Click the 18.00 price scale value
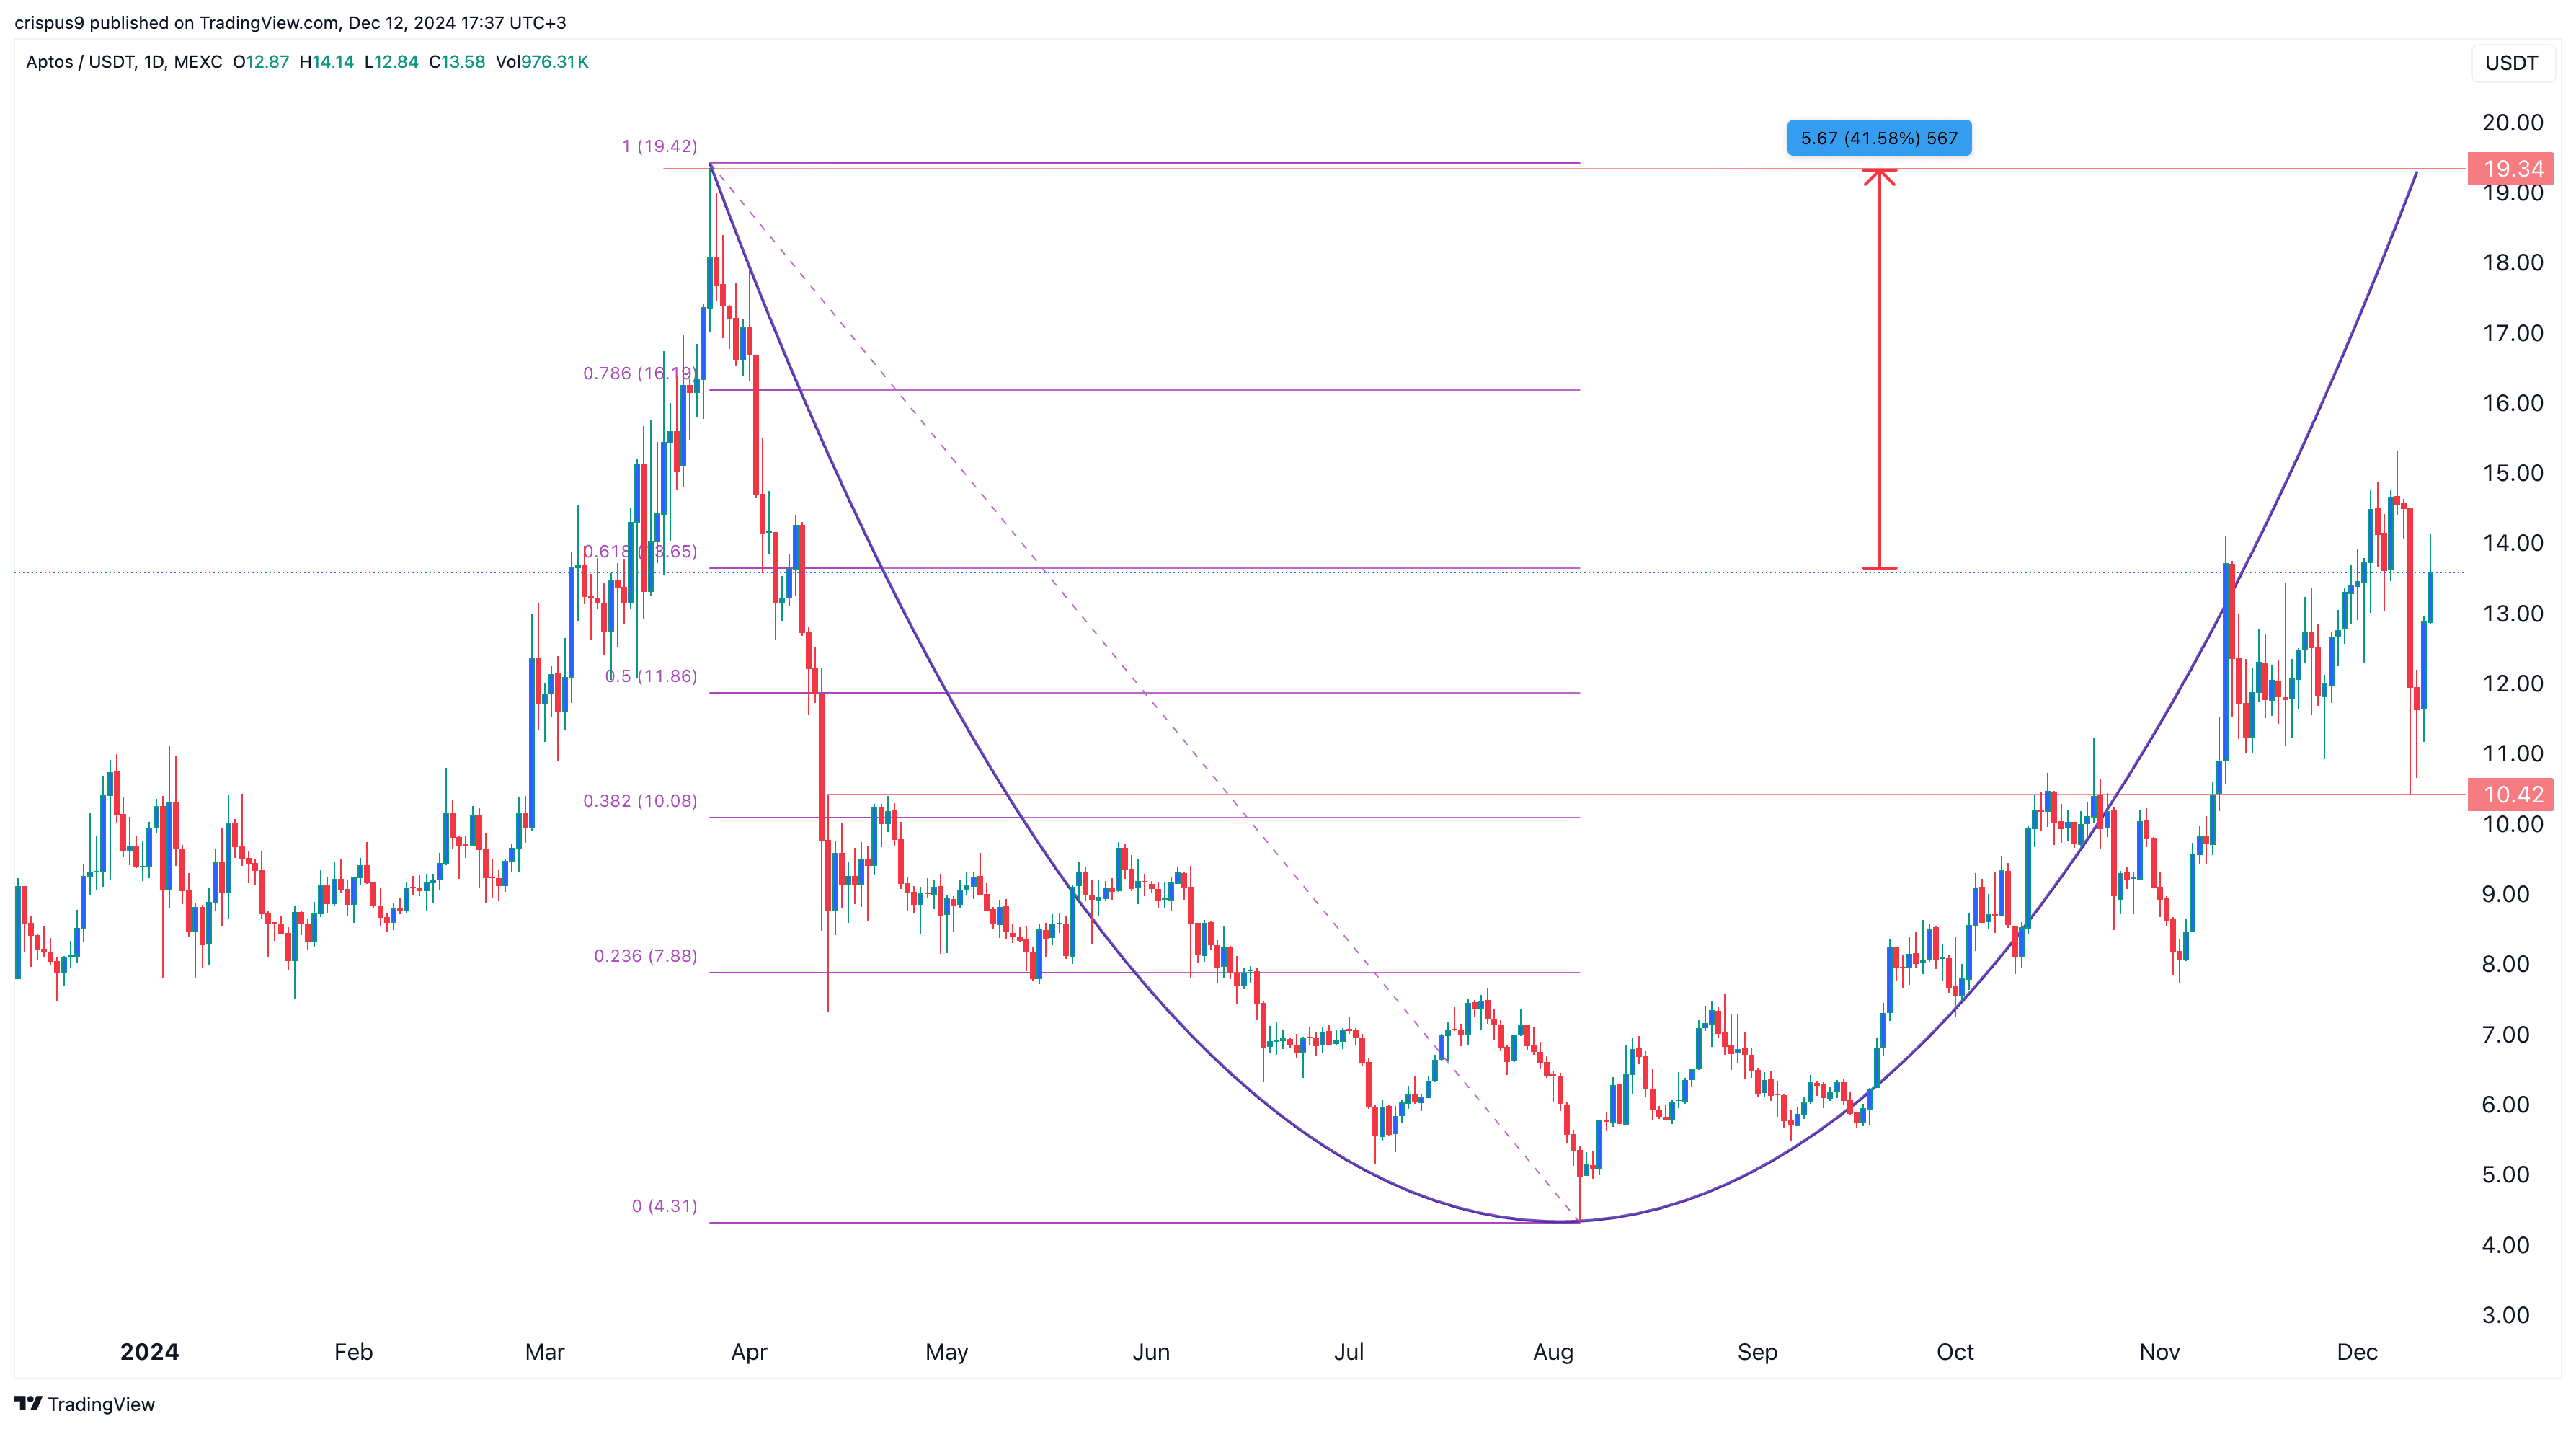The height and width of the screenshot is (1429, 2576). pos(2512,263)
